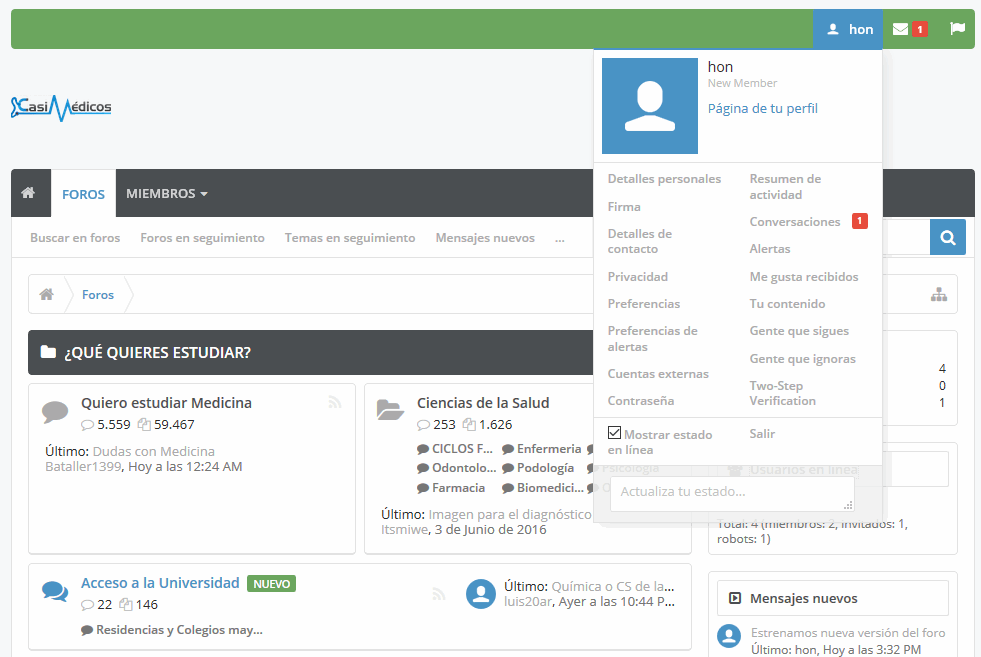Open Privacidad settings
This screenshot has height=657, width=981.
click(638, 277)
